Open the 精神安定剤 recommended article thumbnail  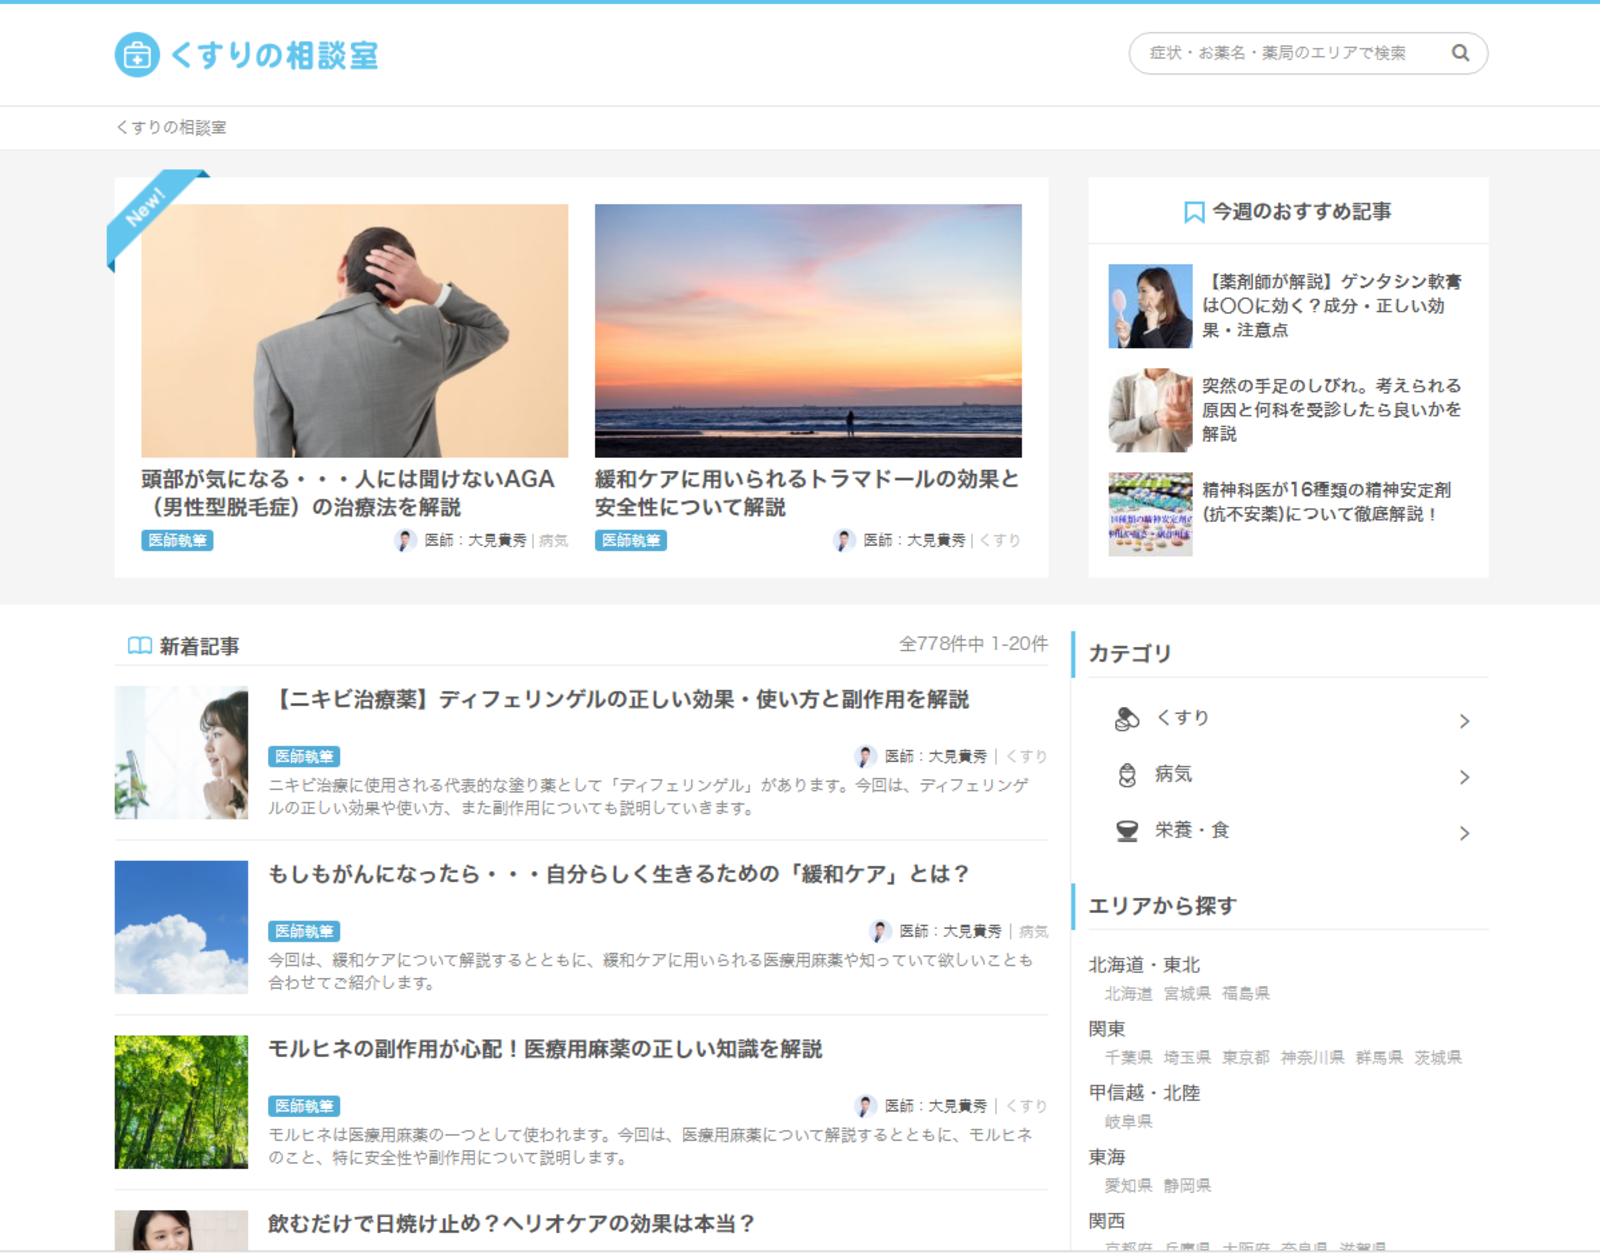pos(1150,514)
